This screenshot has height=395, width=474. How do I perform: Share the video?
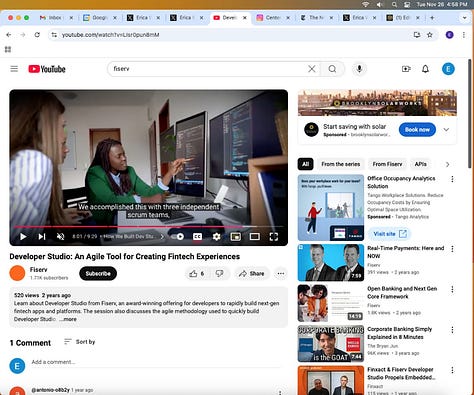252,274
